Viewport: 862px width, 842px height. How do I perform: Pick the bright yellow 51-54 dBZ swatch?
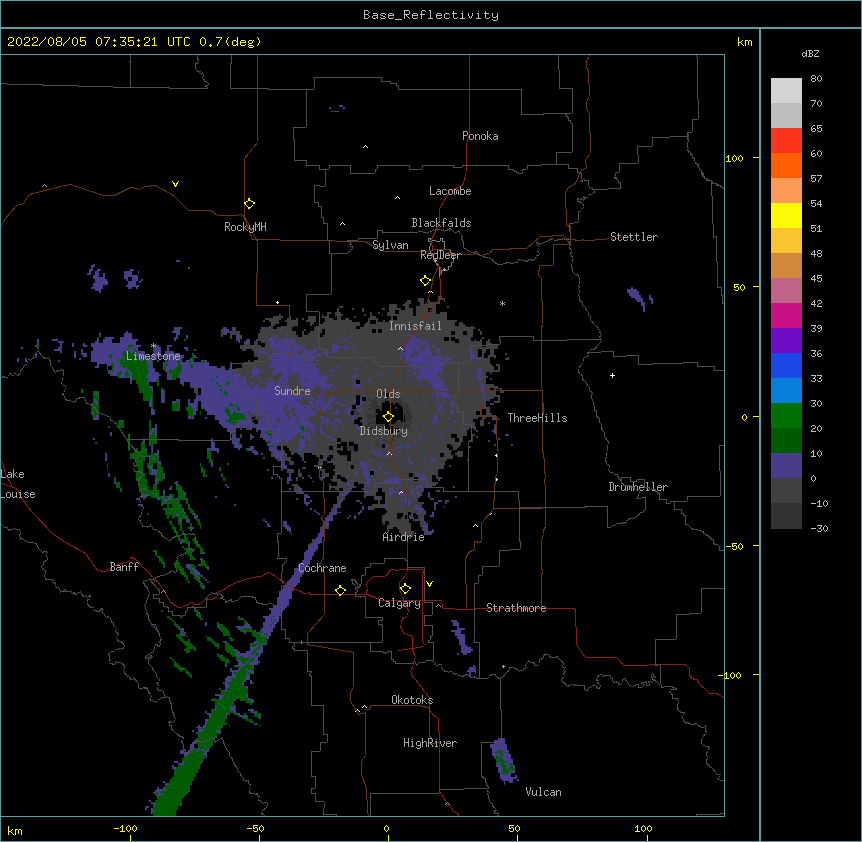pos(786,215)
